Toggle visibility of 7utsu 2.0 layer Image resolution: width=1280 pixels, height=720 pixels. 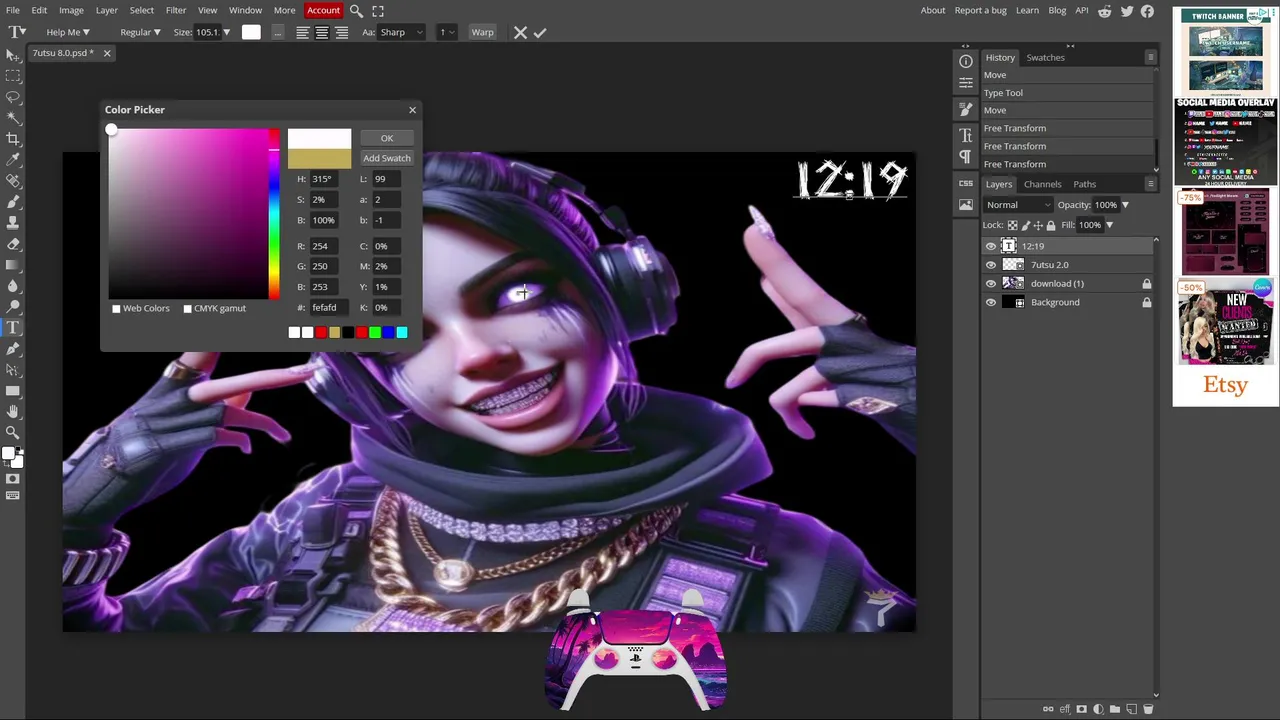[x=991, y=265]
